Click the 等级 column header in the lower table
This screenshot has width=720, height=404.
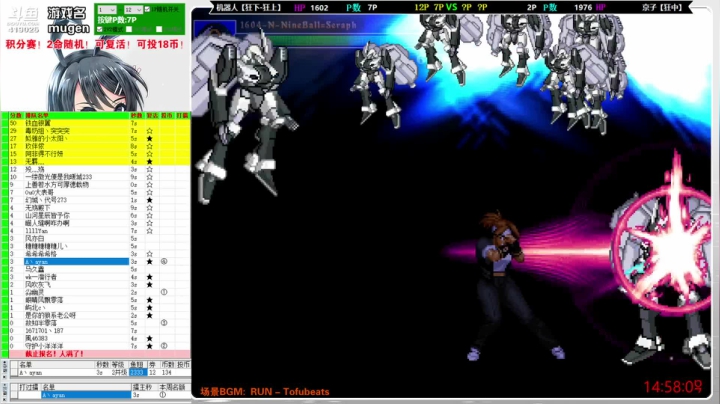click(x=118, y=365)
